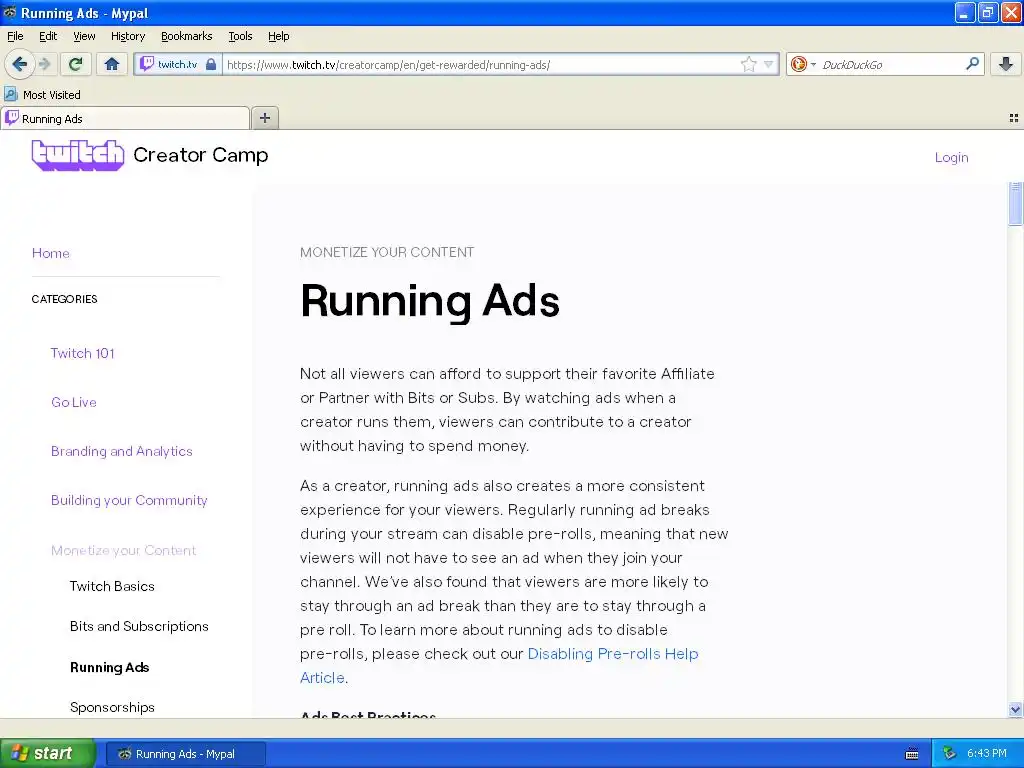This screenshot has height=768, width=1024.
Task: Click the CATEGORIES sidebar label
Action: coord(64,299)
